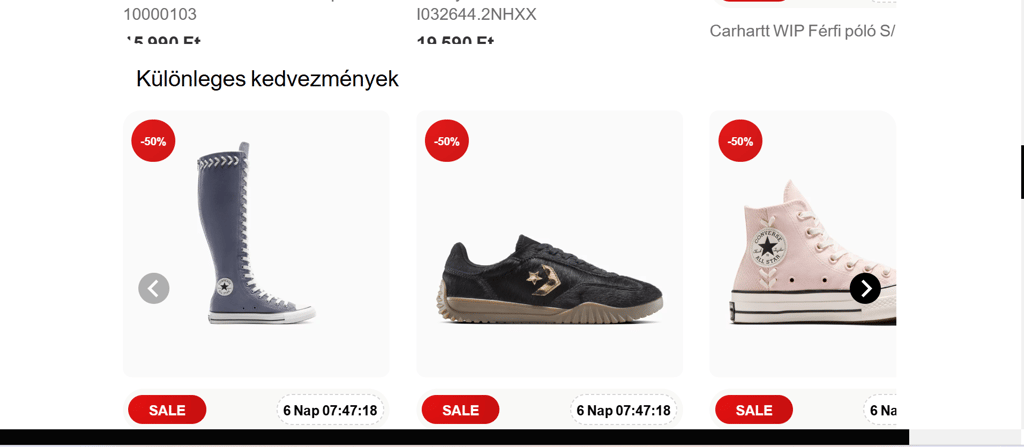Click the countdown timer under the black sneaker
The image size is (1024, 447).
point(623,410)
